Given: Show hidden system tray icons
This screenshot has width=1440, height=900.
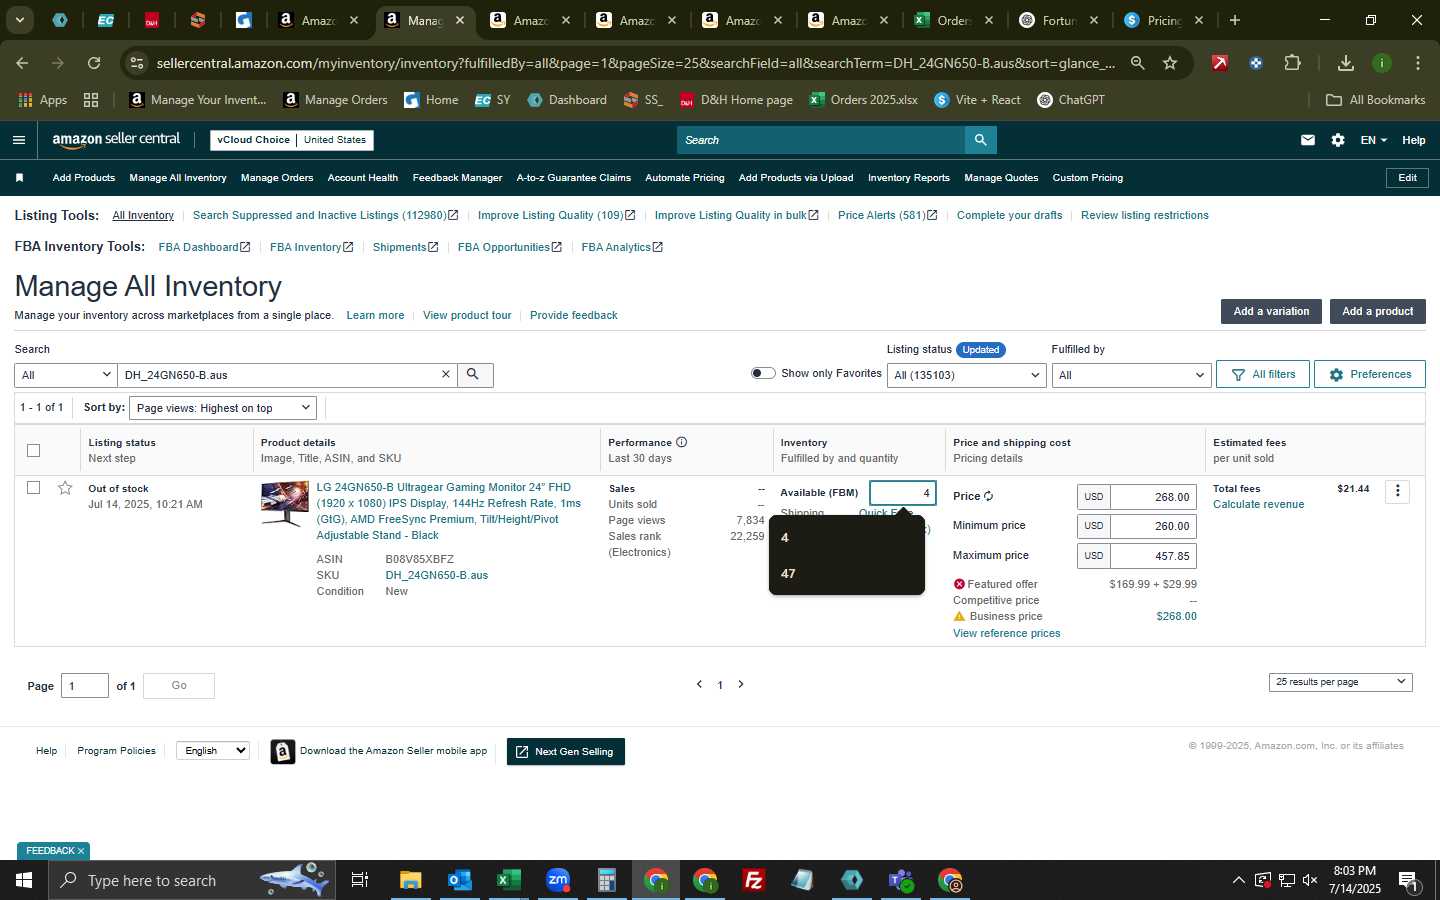Looking at the screenshot, I should (1238, 880).
